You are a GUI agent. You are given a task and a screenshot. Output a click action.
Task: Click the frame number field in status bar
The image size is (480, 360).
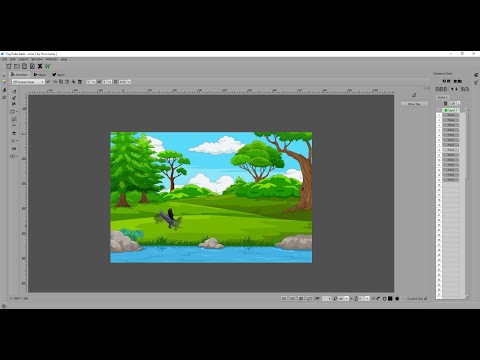(327, 298)
